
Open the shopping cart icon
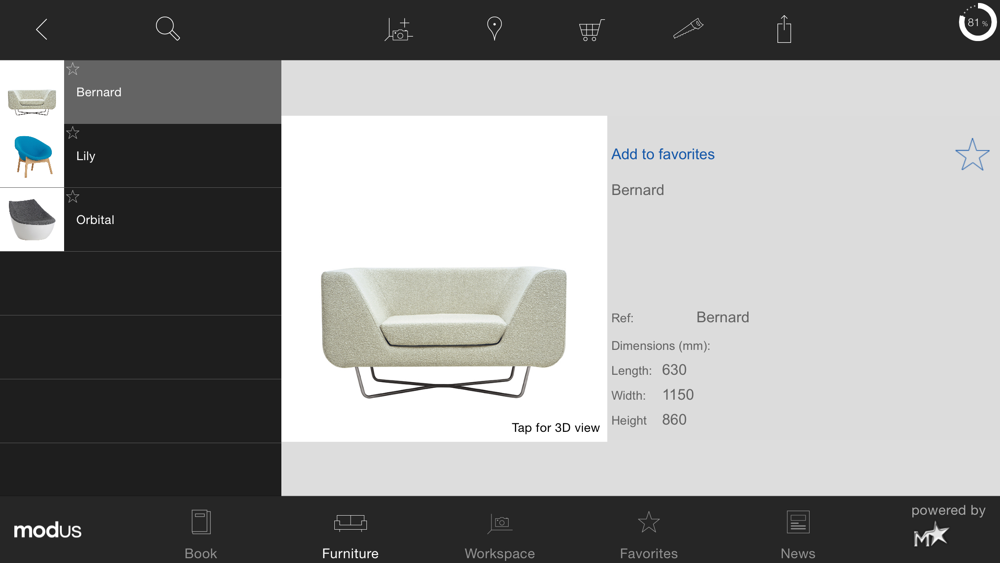point(591,30)
